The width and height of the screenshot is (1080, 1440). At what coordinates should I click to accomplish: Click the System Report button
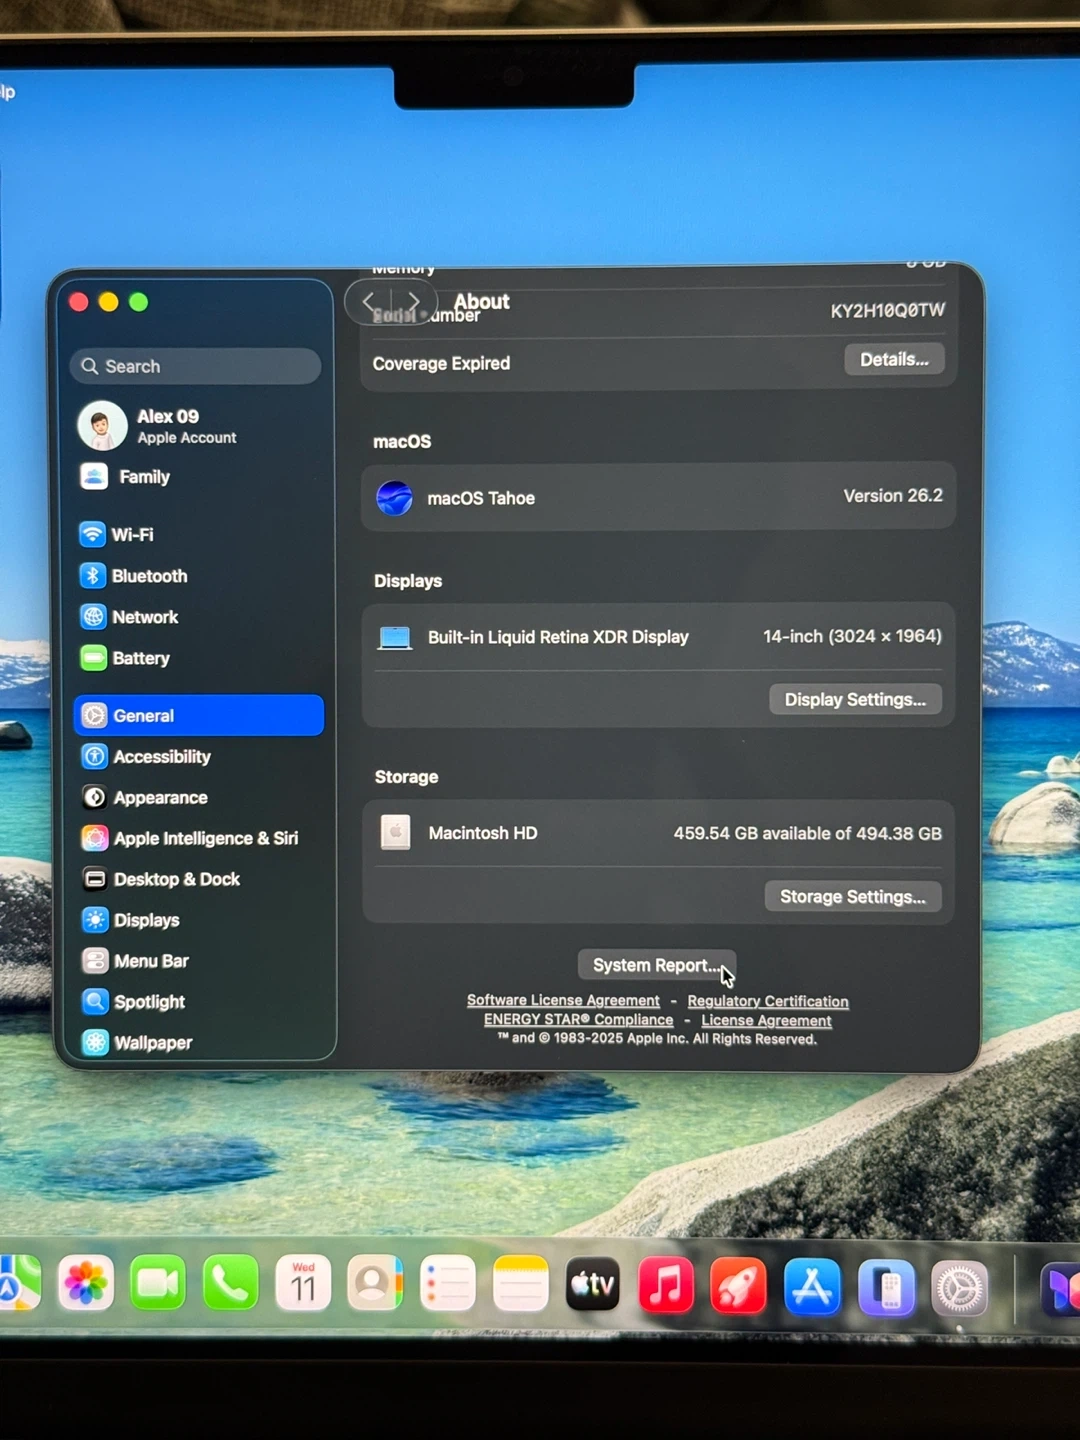(x=655, y=965)
